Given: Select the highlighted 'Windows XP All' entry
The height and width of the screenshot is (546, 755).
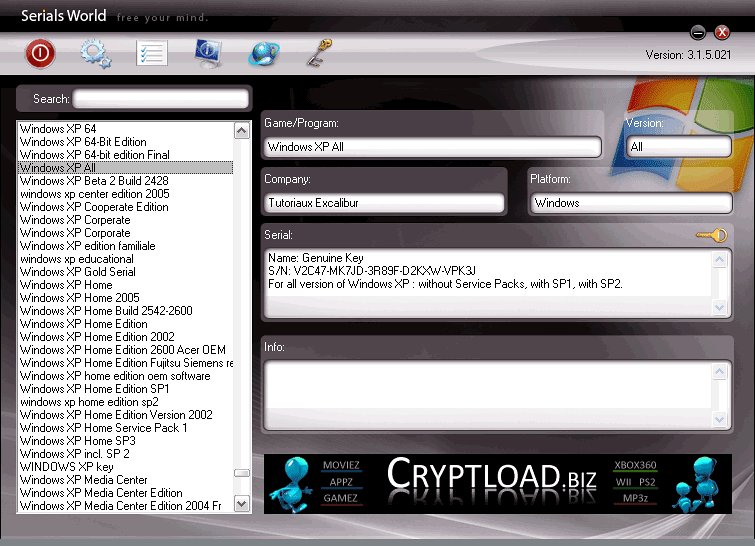Looking at the screenshot, I should [x=126, y=168].
